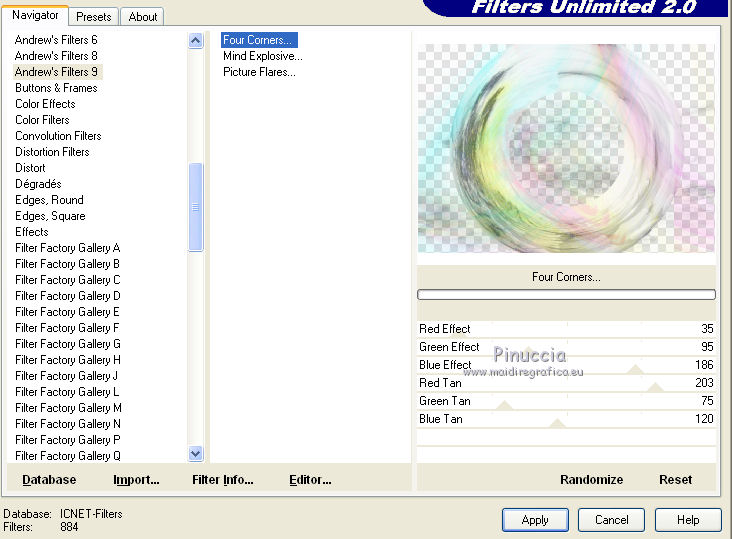The image size is (732, 539).
Task: Select Andrew's Filters 6 category
Action: point(56,40)
